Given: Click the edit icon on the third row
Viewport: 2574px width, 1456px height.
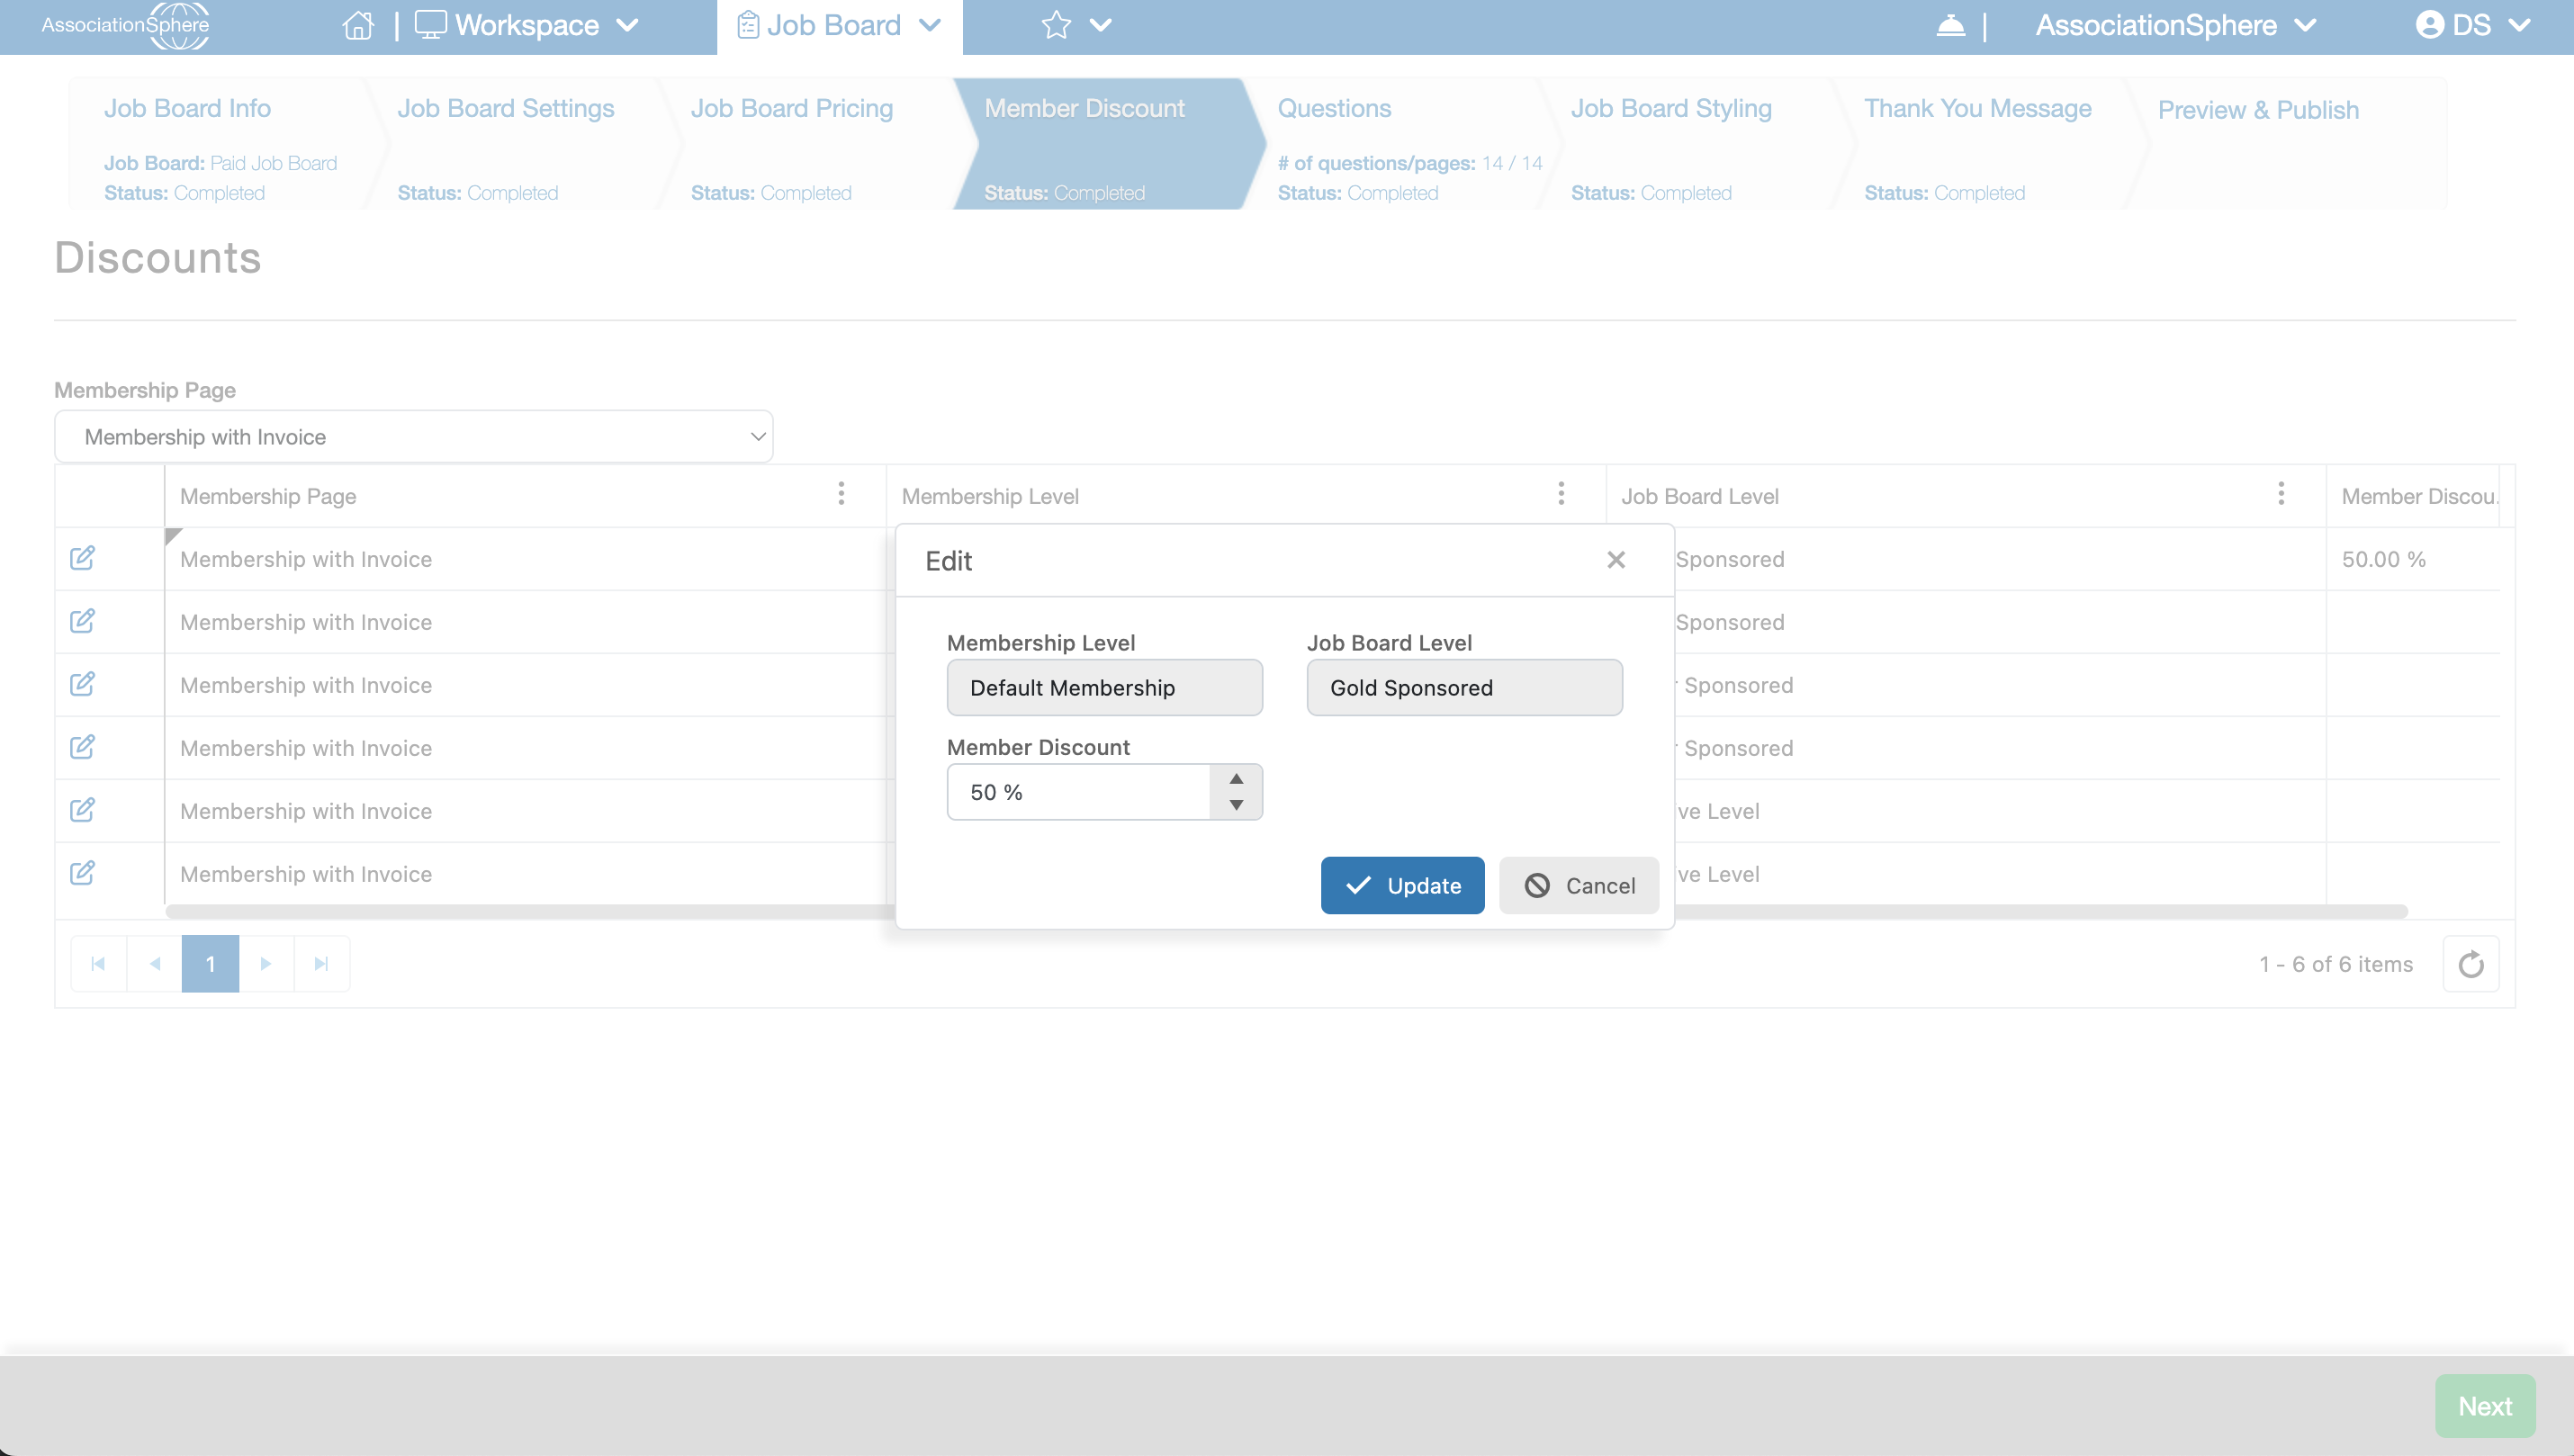Looking at the screenshot, I should 82,684.
